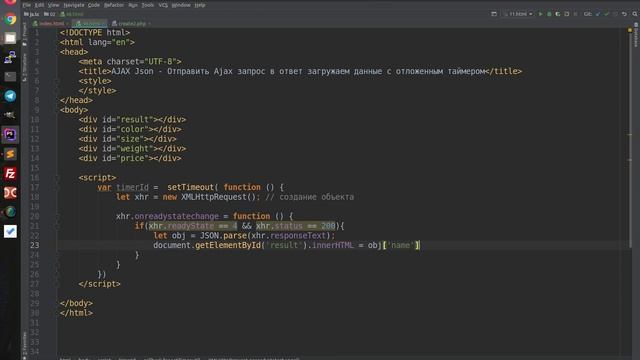This screenshot has width=640, height=360.
Task: Collapse the if block fold on line 21
Action: click(x=57, y=226)
